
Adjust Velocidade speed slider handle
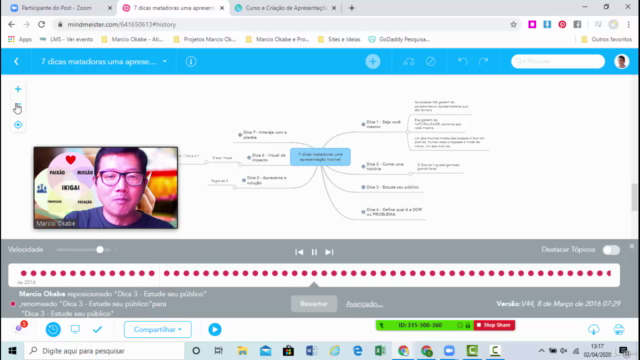point(100,250)
